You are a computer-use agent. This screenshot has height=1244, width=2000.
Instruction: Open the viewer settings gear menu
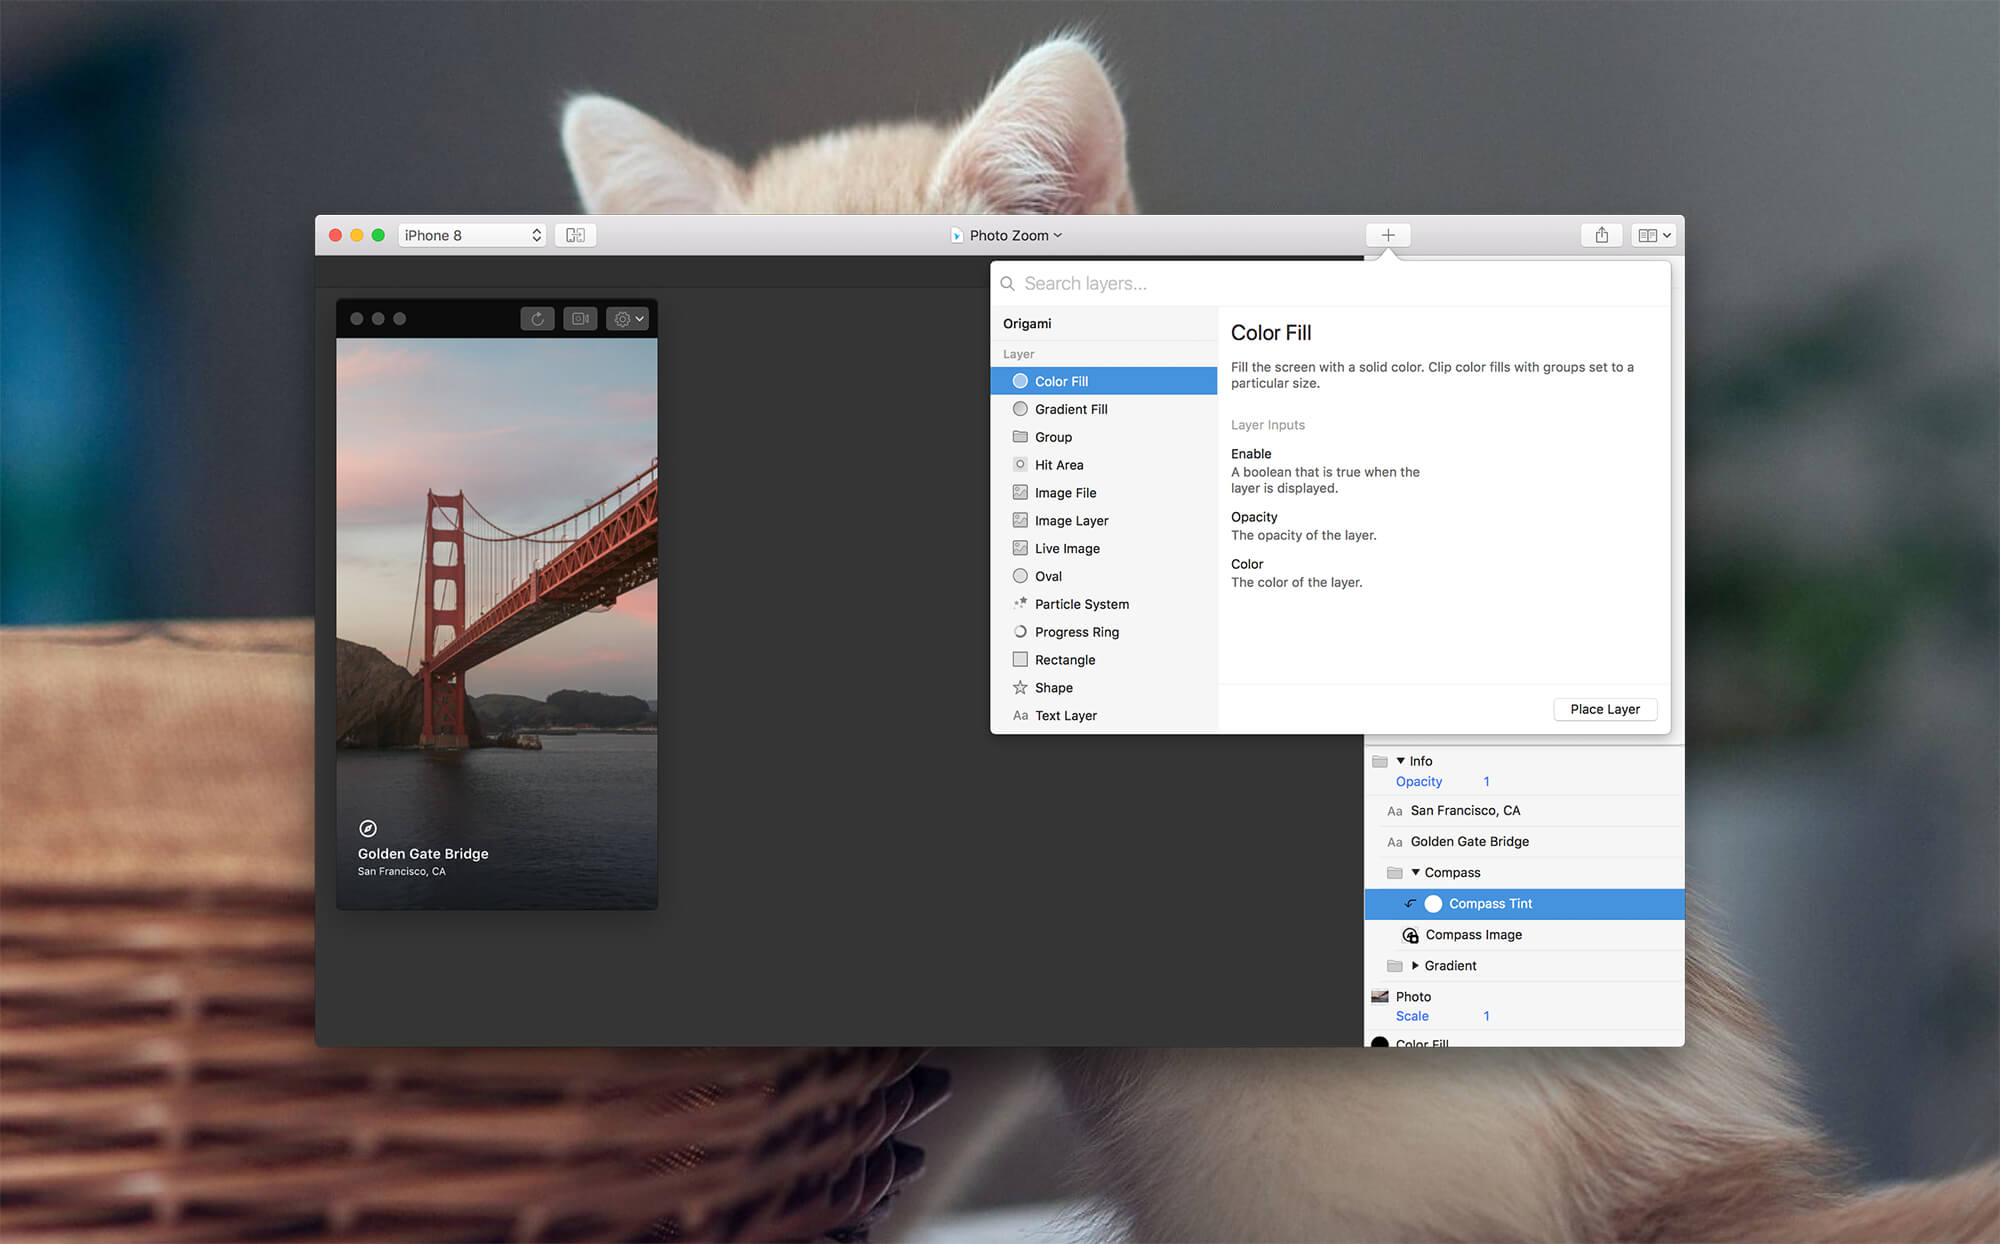[628, 319]
